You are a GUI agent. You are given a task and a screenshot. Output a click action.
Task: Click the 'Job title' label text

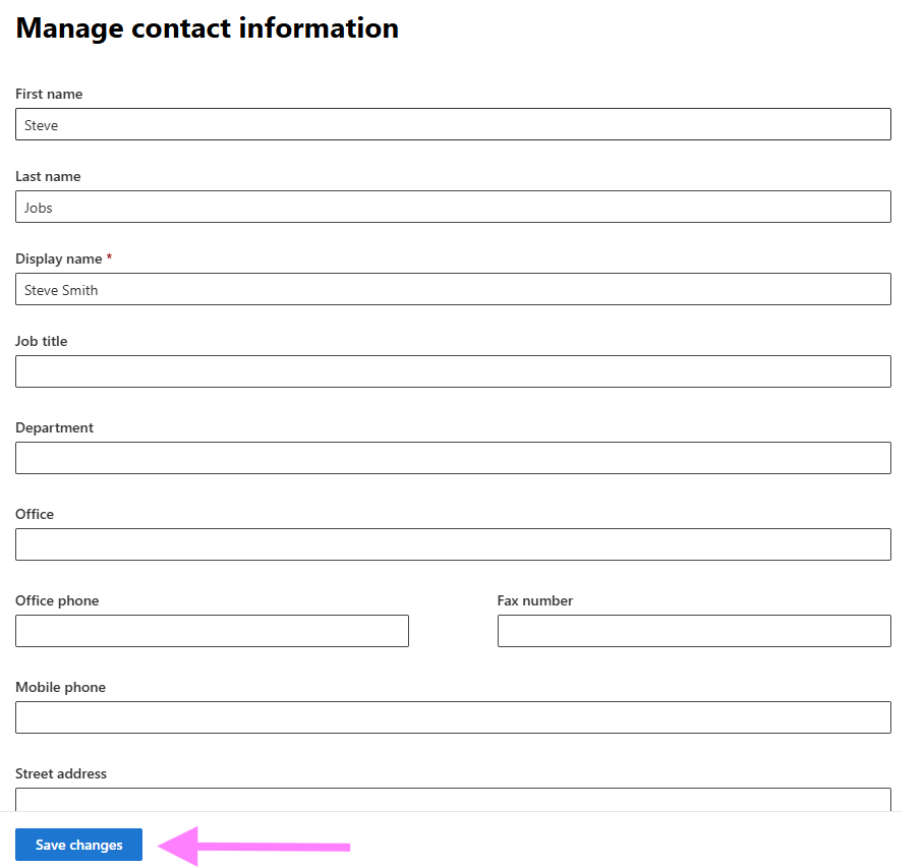tap(42, 341)
